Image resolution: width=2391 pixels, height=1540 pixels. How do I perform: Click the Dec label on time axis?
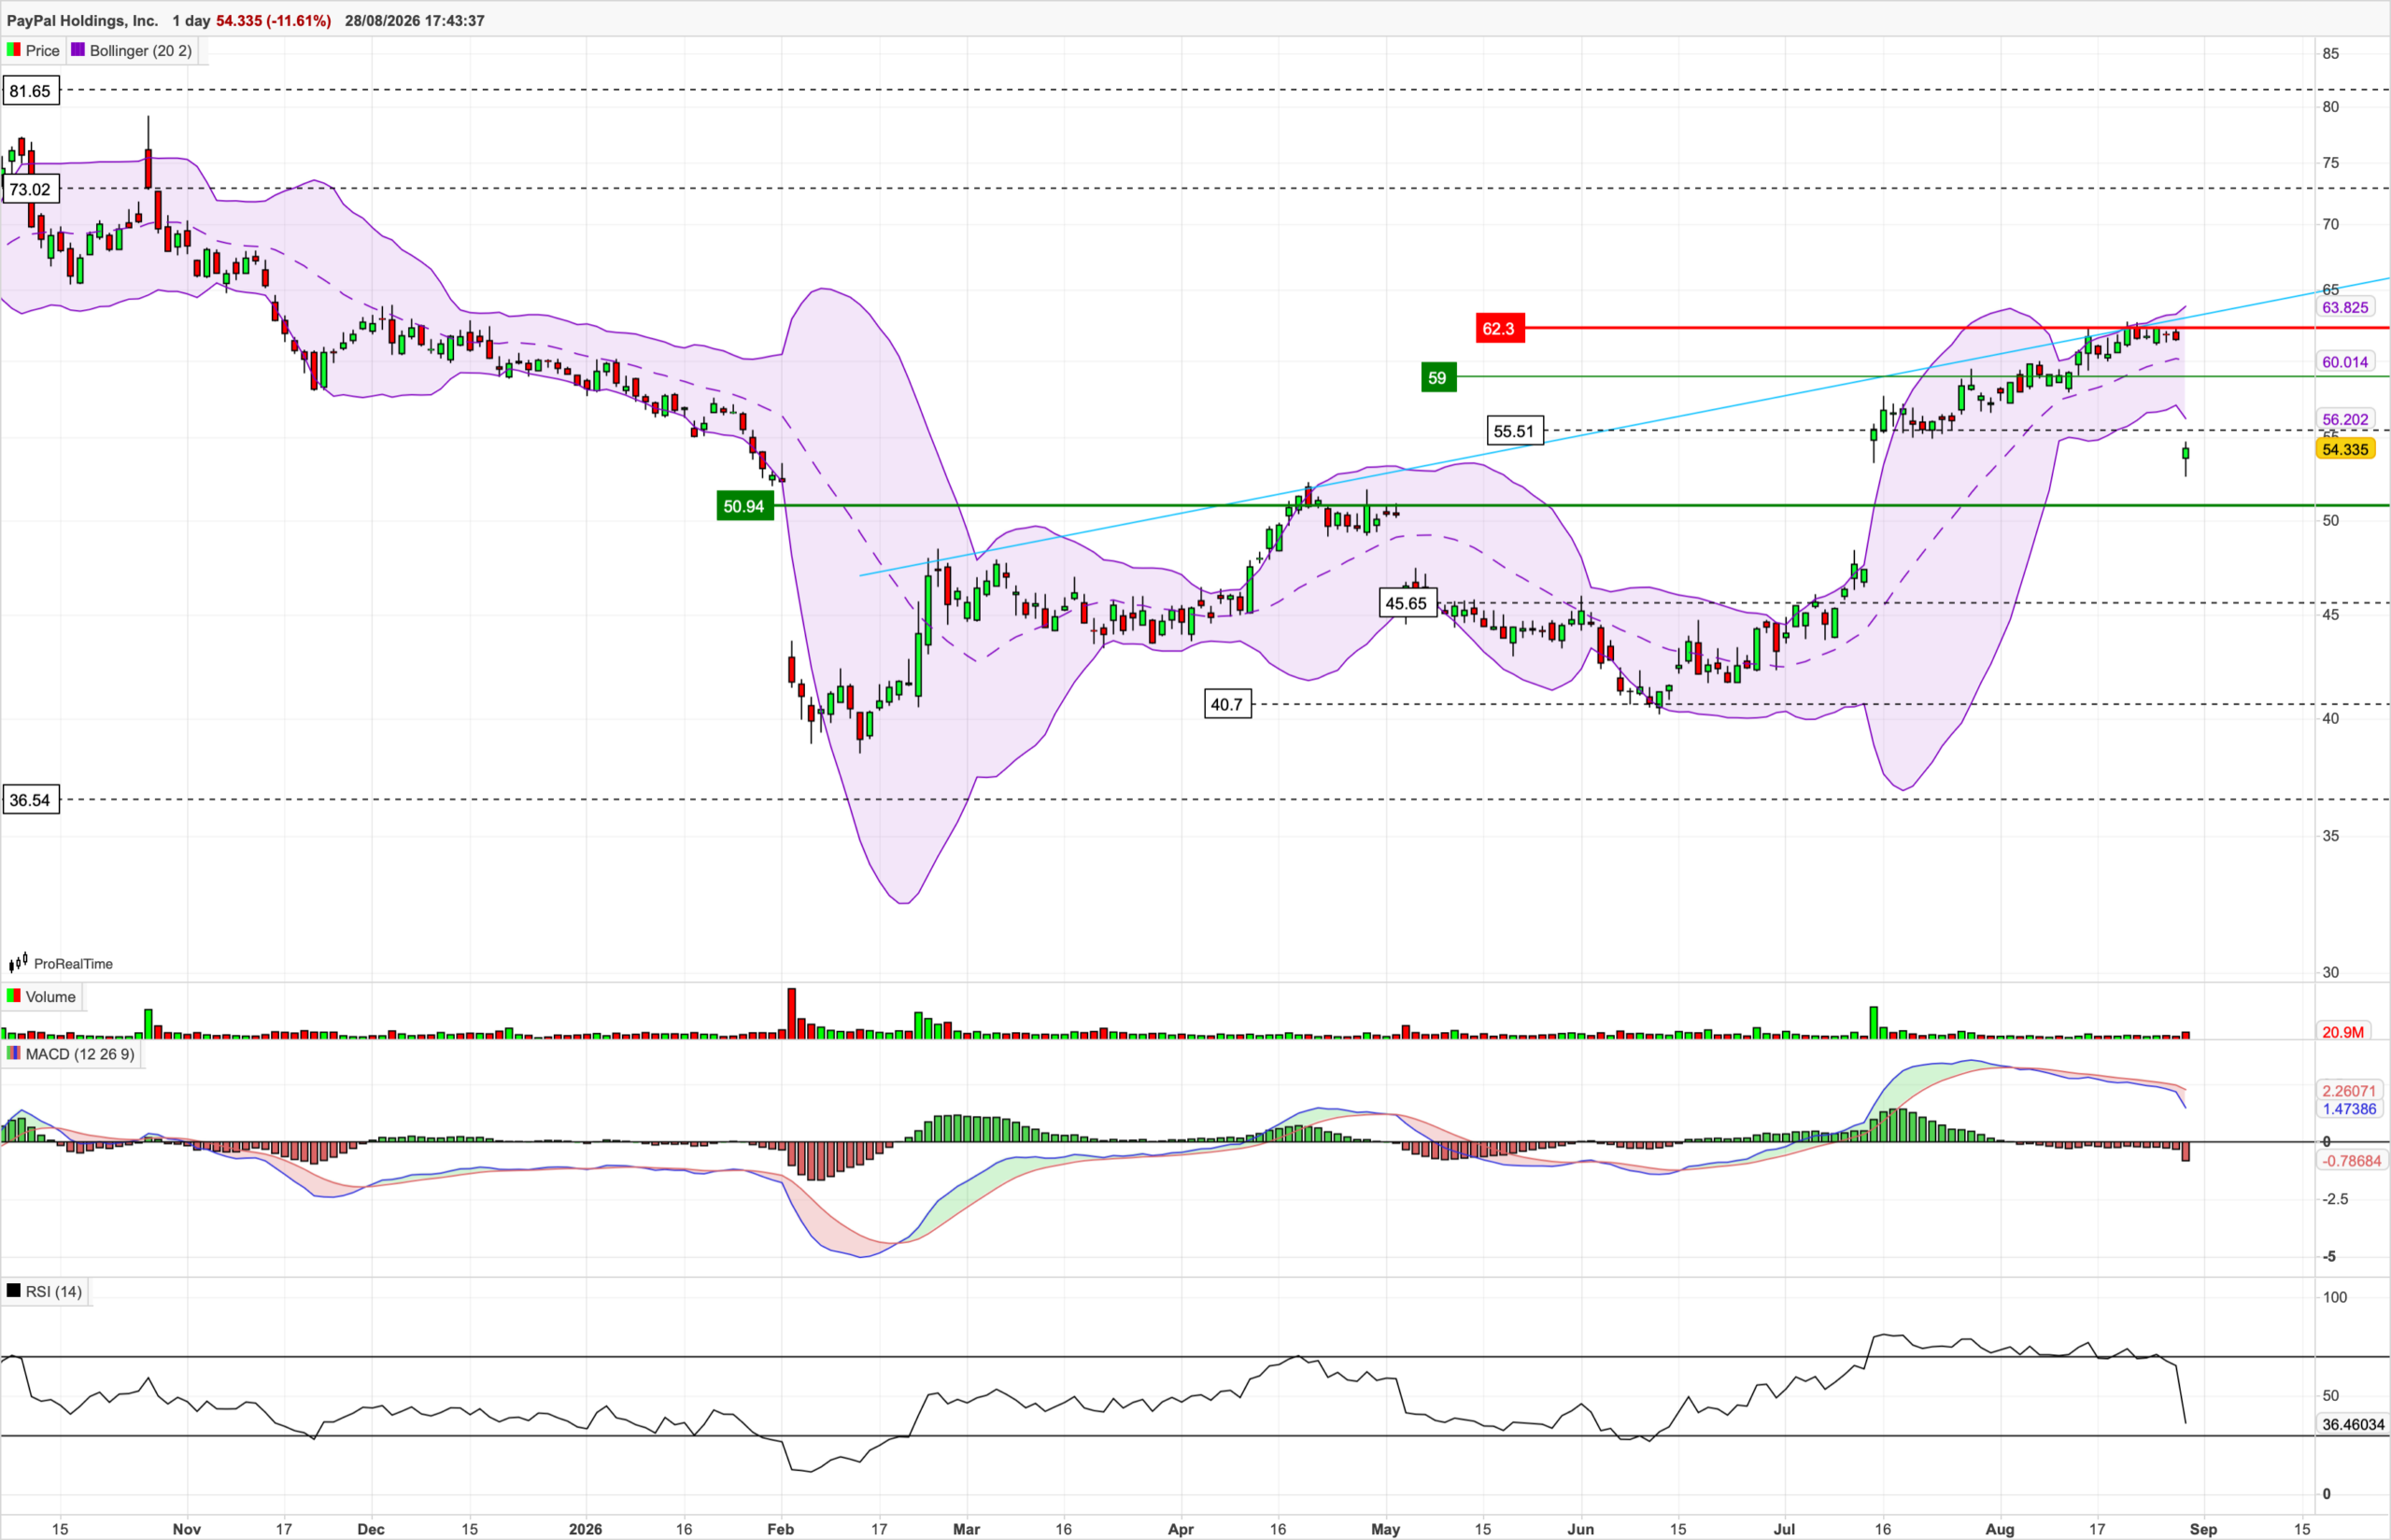tap(371, 1529)
